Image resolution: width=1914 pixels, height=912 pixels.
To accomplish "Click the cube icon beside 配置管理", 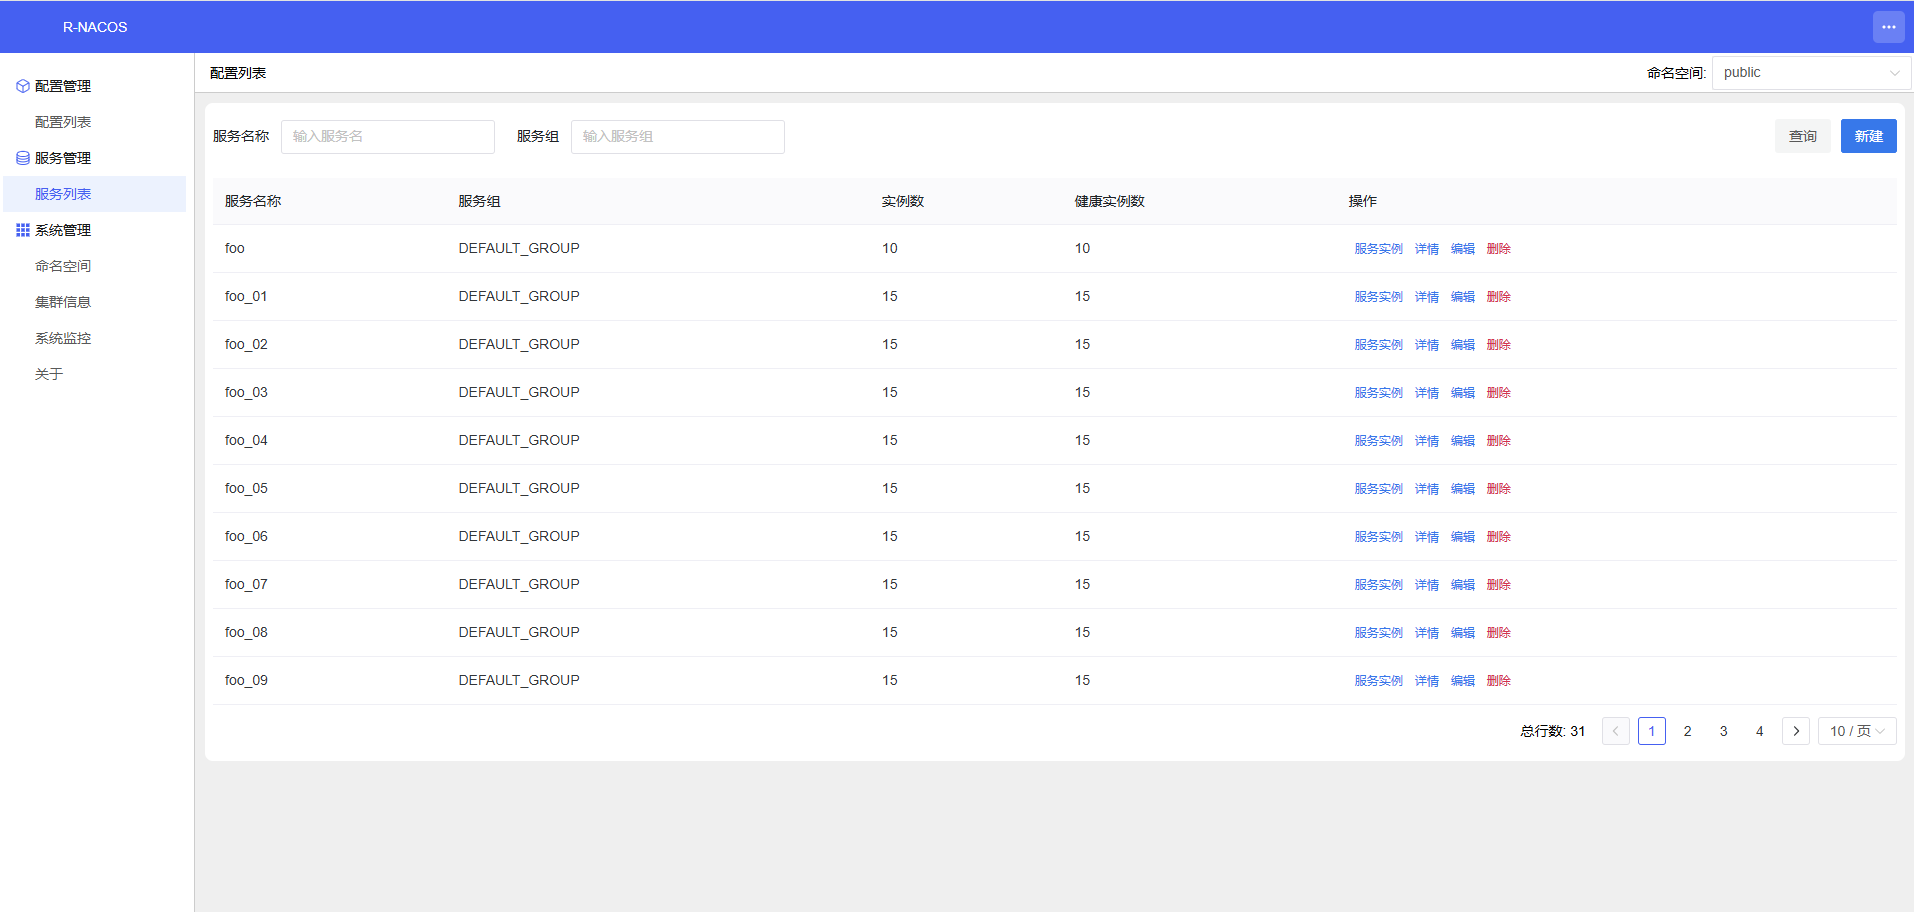I will pyautogui.click(x=22, y=86).
